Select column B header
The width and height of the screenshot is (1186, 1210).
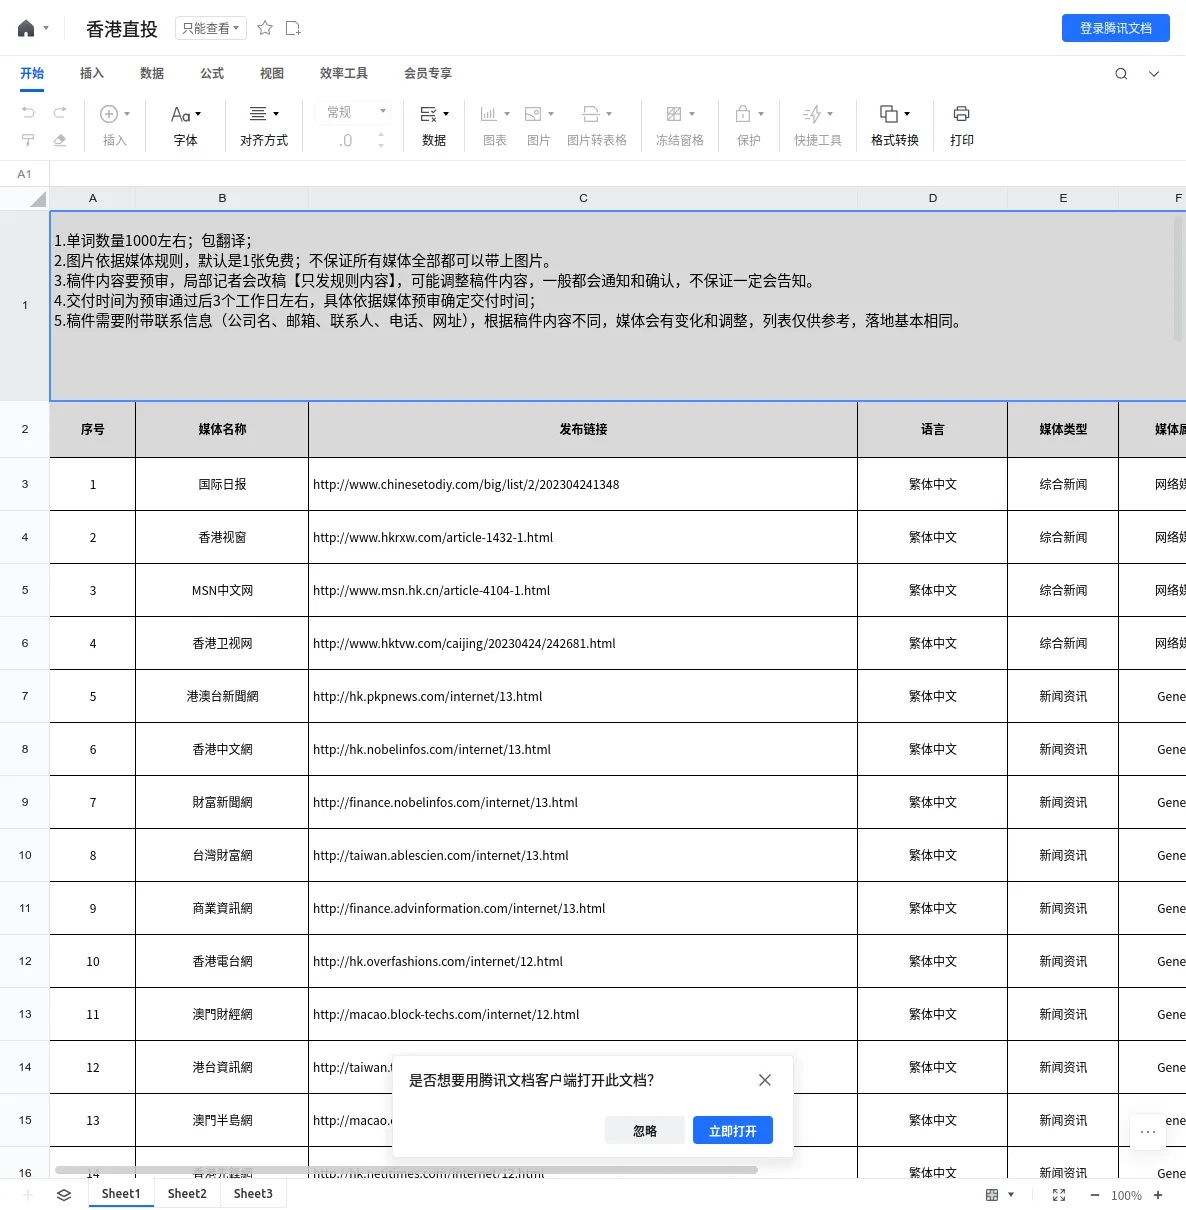point(222,198)
